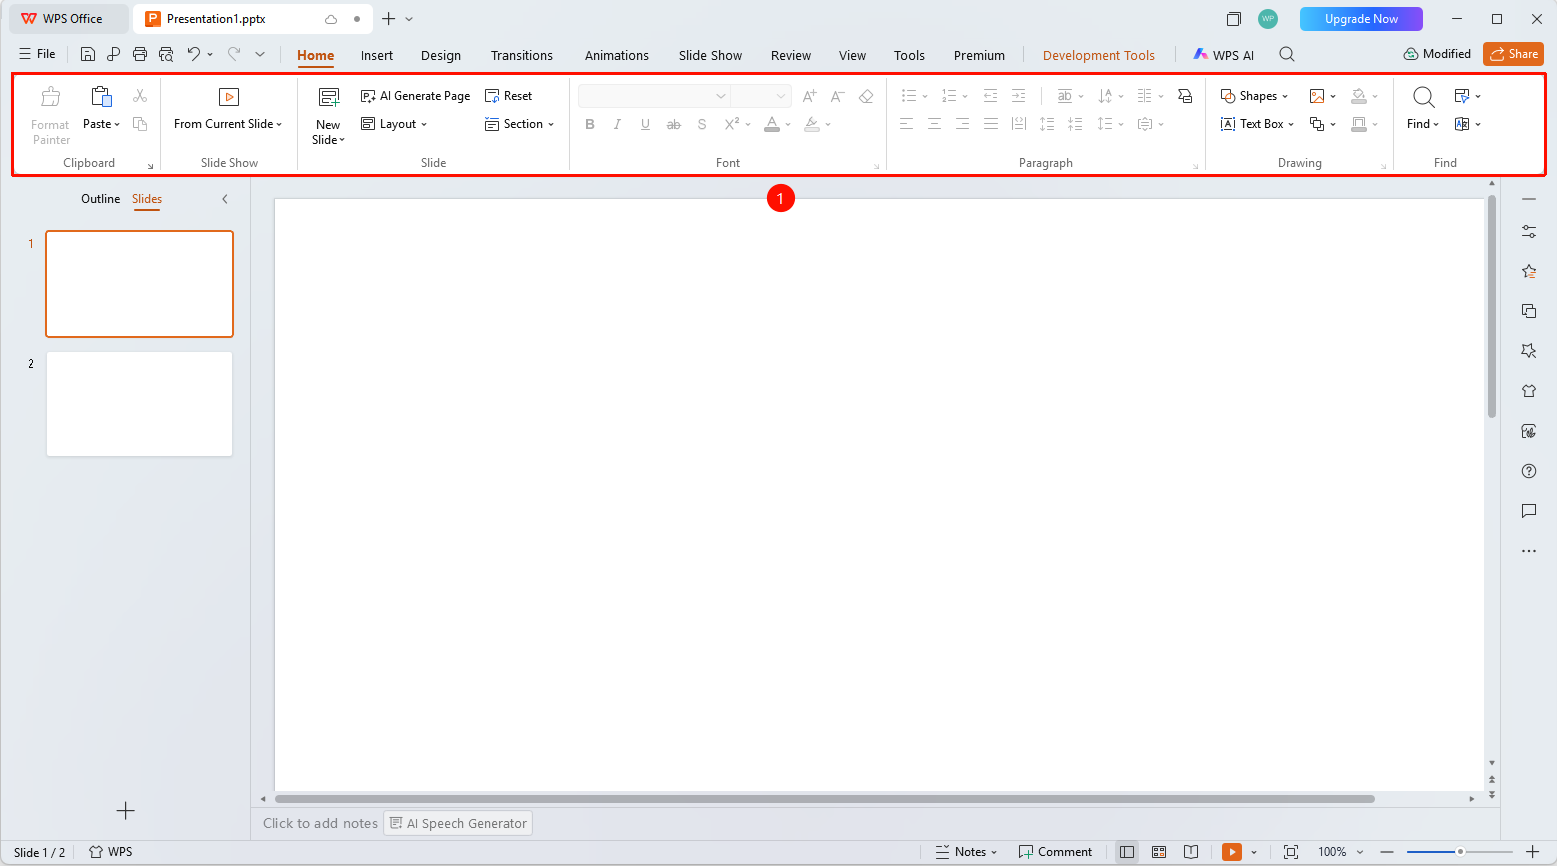Image resolution: width=1557 pixels, height=866 pixels.
Task: Open the Animations tab
Action: pyautogui.click(x=617, y=55)
